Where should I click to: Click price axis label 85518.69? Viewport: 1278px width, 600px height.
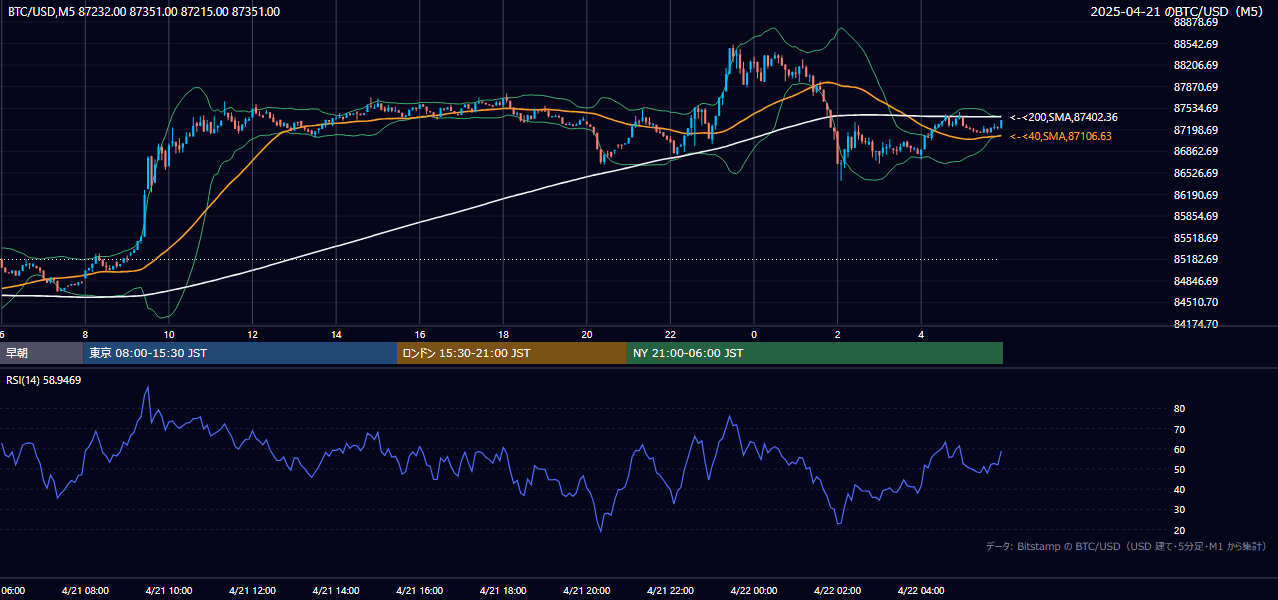point(1196,238)
